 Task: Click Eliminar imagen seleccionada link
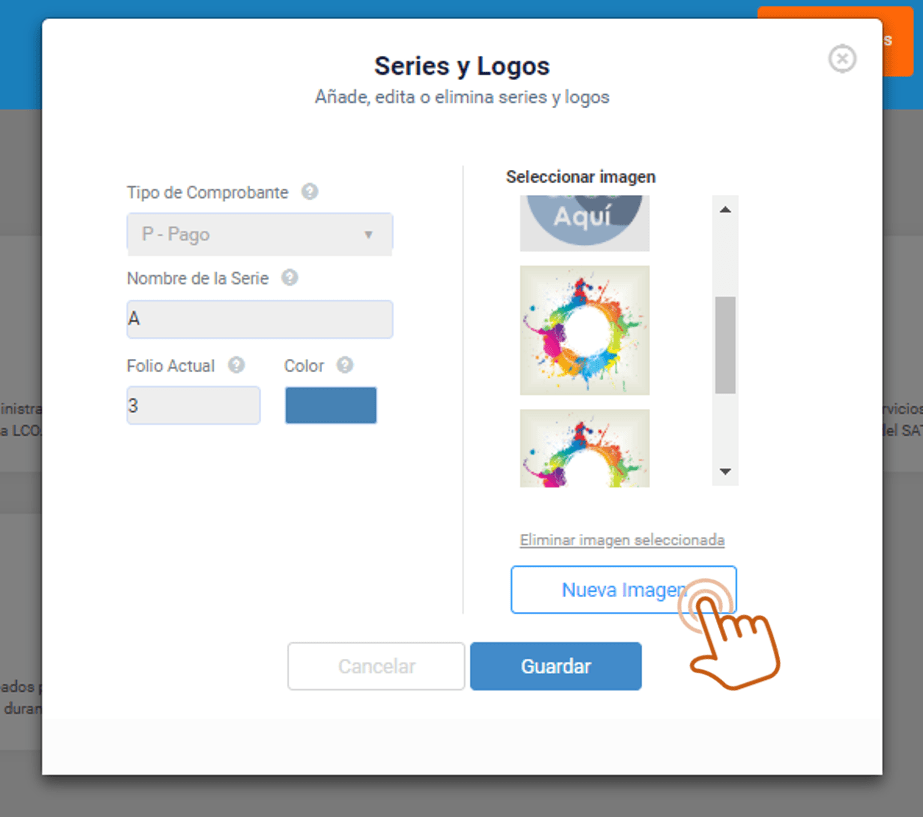[x=622, y=540]
